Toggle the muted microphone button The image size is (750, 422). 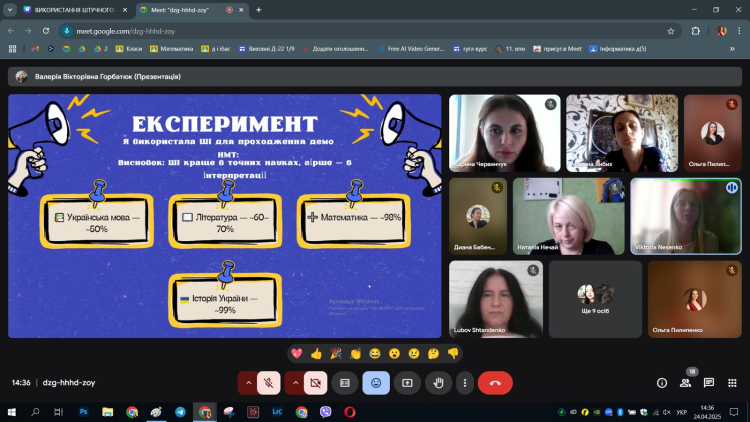(268, 382)
